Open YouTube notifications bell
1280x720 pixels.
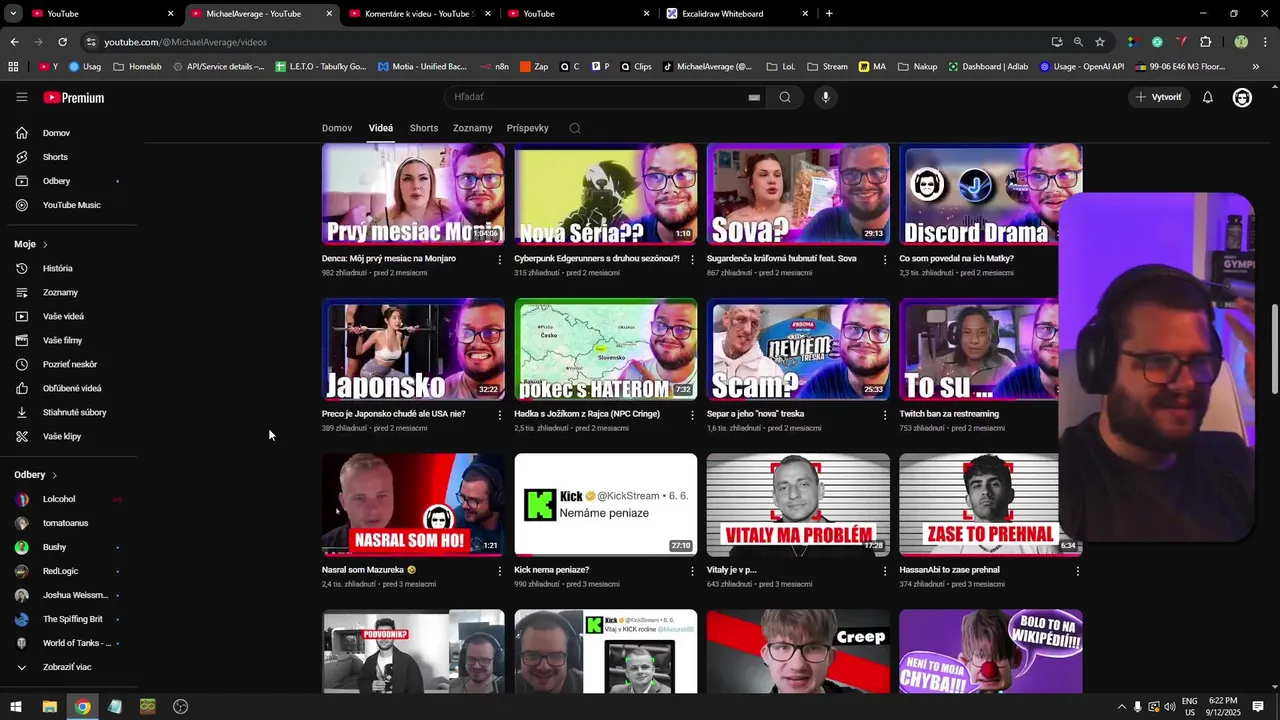coord(1208,97)
